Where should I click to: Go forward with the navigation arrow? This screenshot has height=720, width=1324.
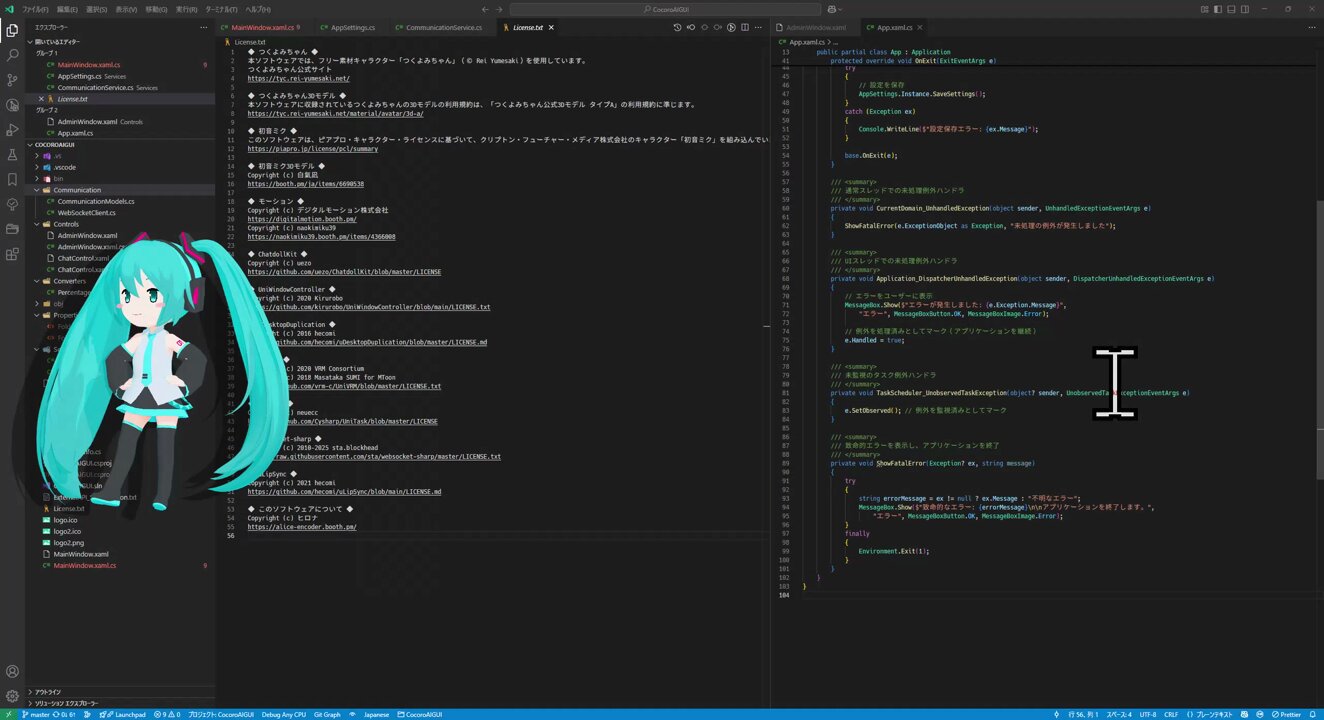(499, 9)
